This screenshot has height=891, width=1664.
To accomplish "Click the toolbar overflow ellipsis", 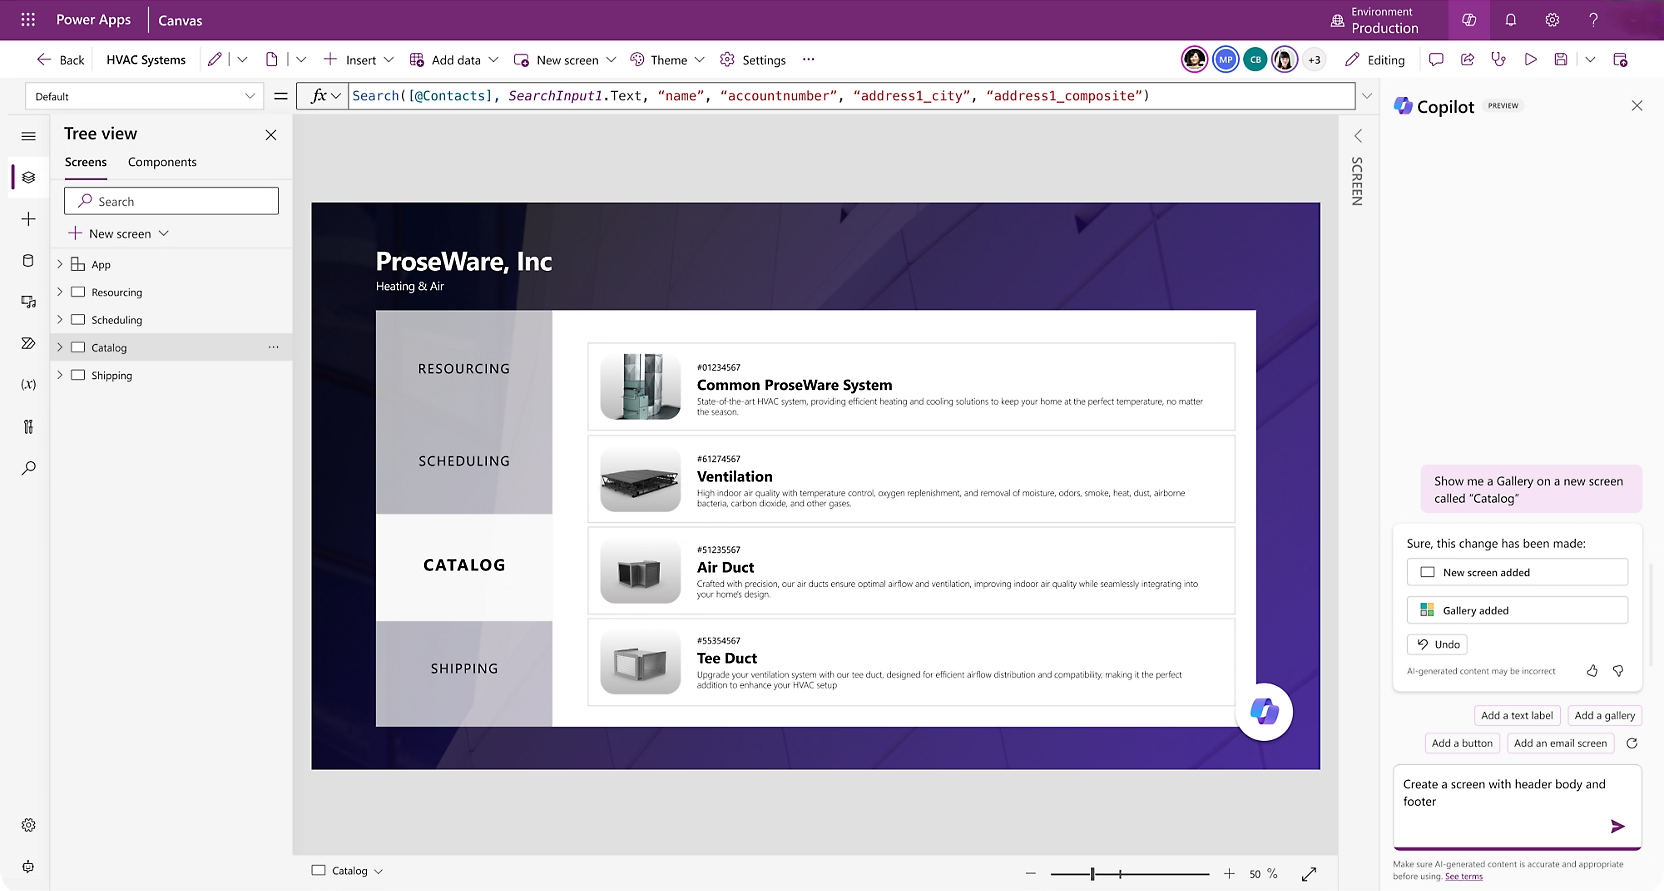I will click(808, 60).
